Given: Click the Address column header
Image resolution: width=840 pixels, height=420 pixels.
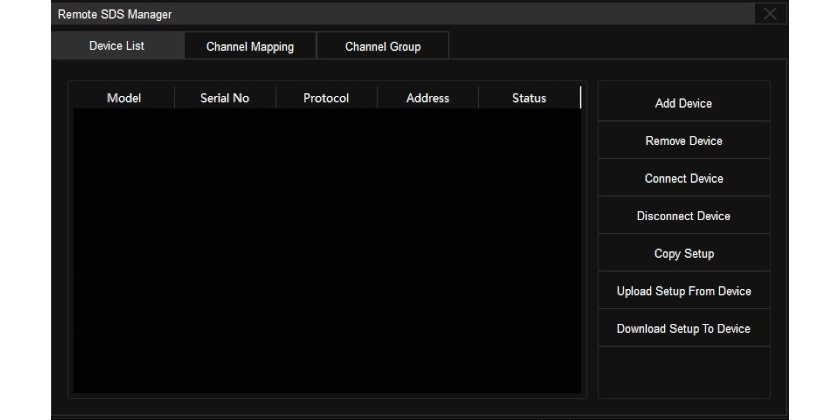Looking at the screenshot, I should click(428, 98).
